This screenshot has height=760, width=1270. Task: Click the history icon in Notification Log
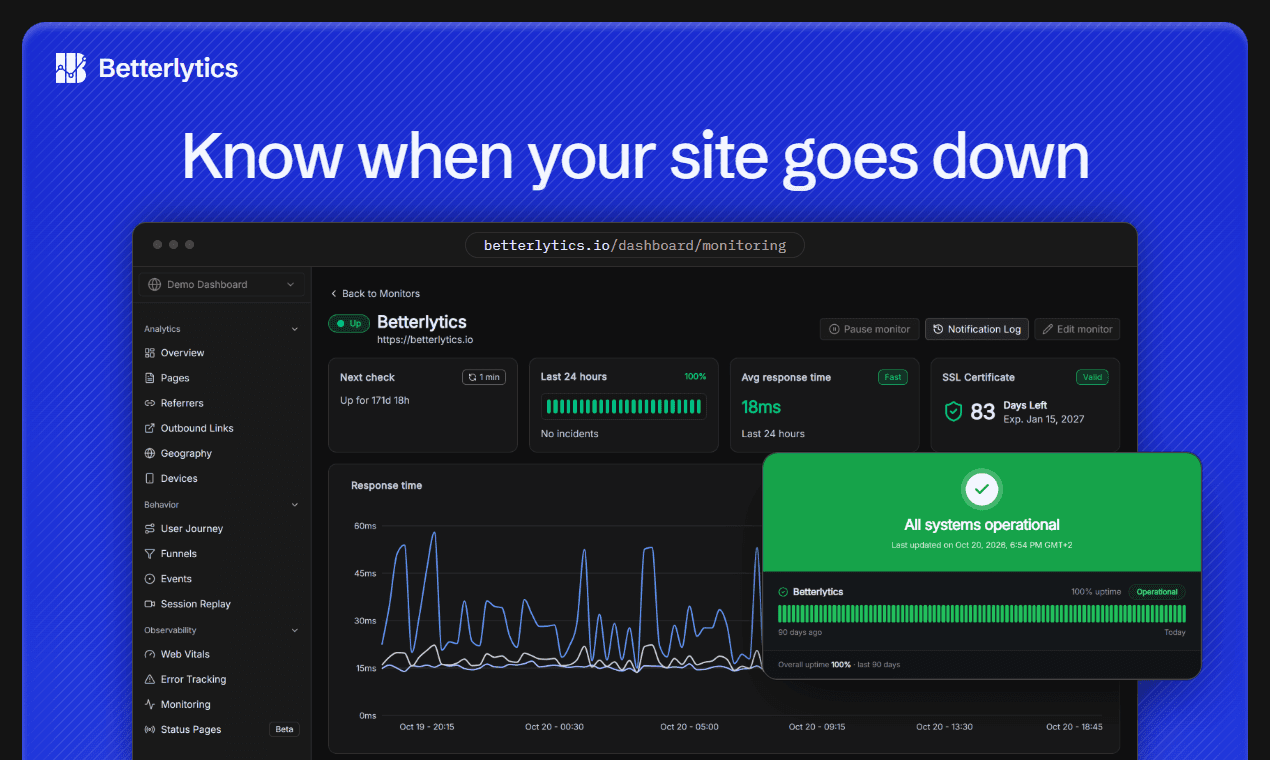938,329
